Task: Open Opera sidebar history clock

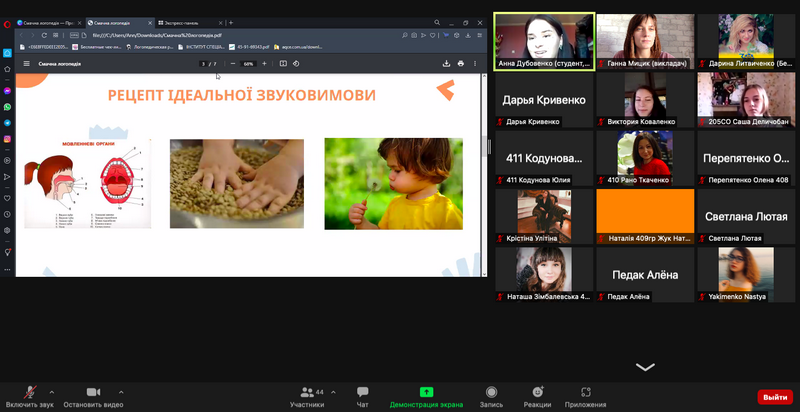Action: (x=7, y=214)
